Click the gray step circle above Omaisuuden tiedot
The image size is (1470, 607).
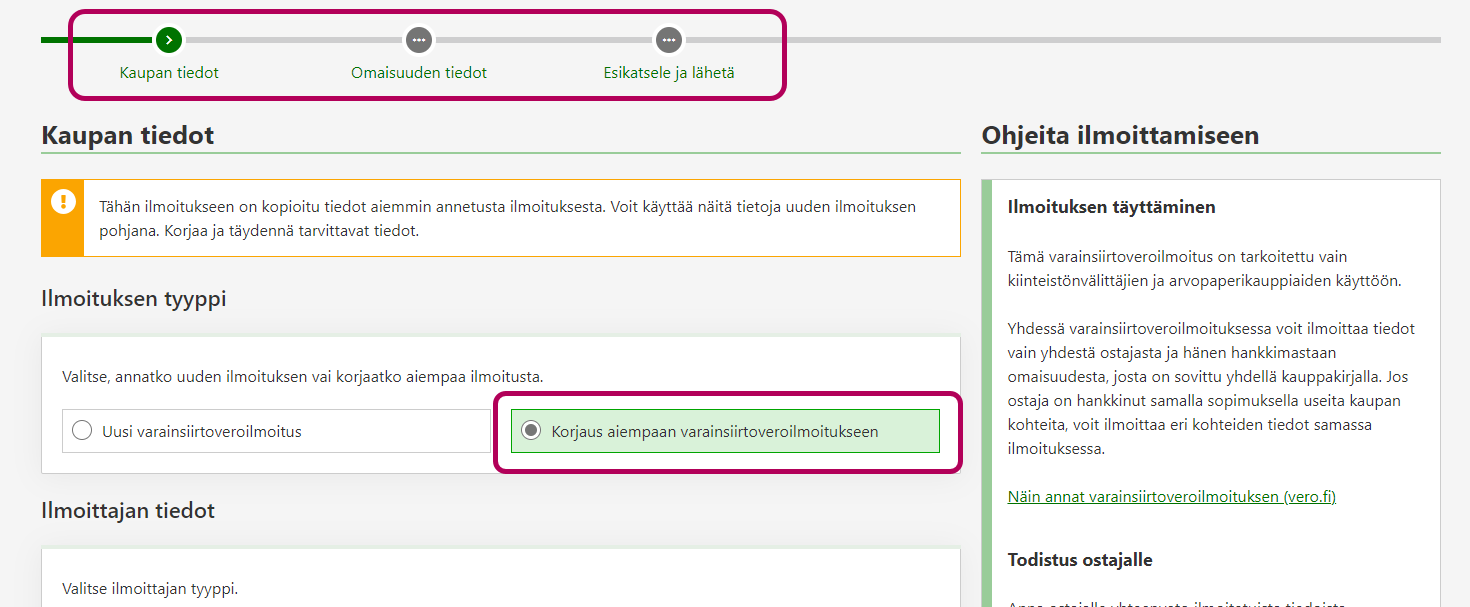point(418,40)
